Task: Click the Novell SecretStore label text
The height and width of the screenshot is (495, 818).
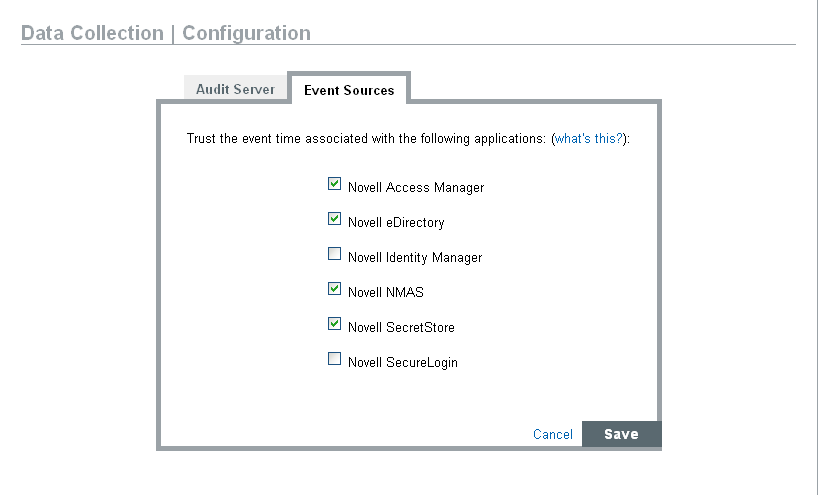Action: click(x=401, y=327)
